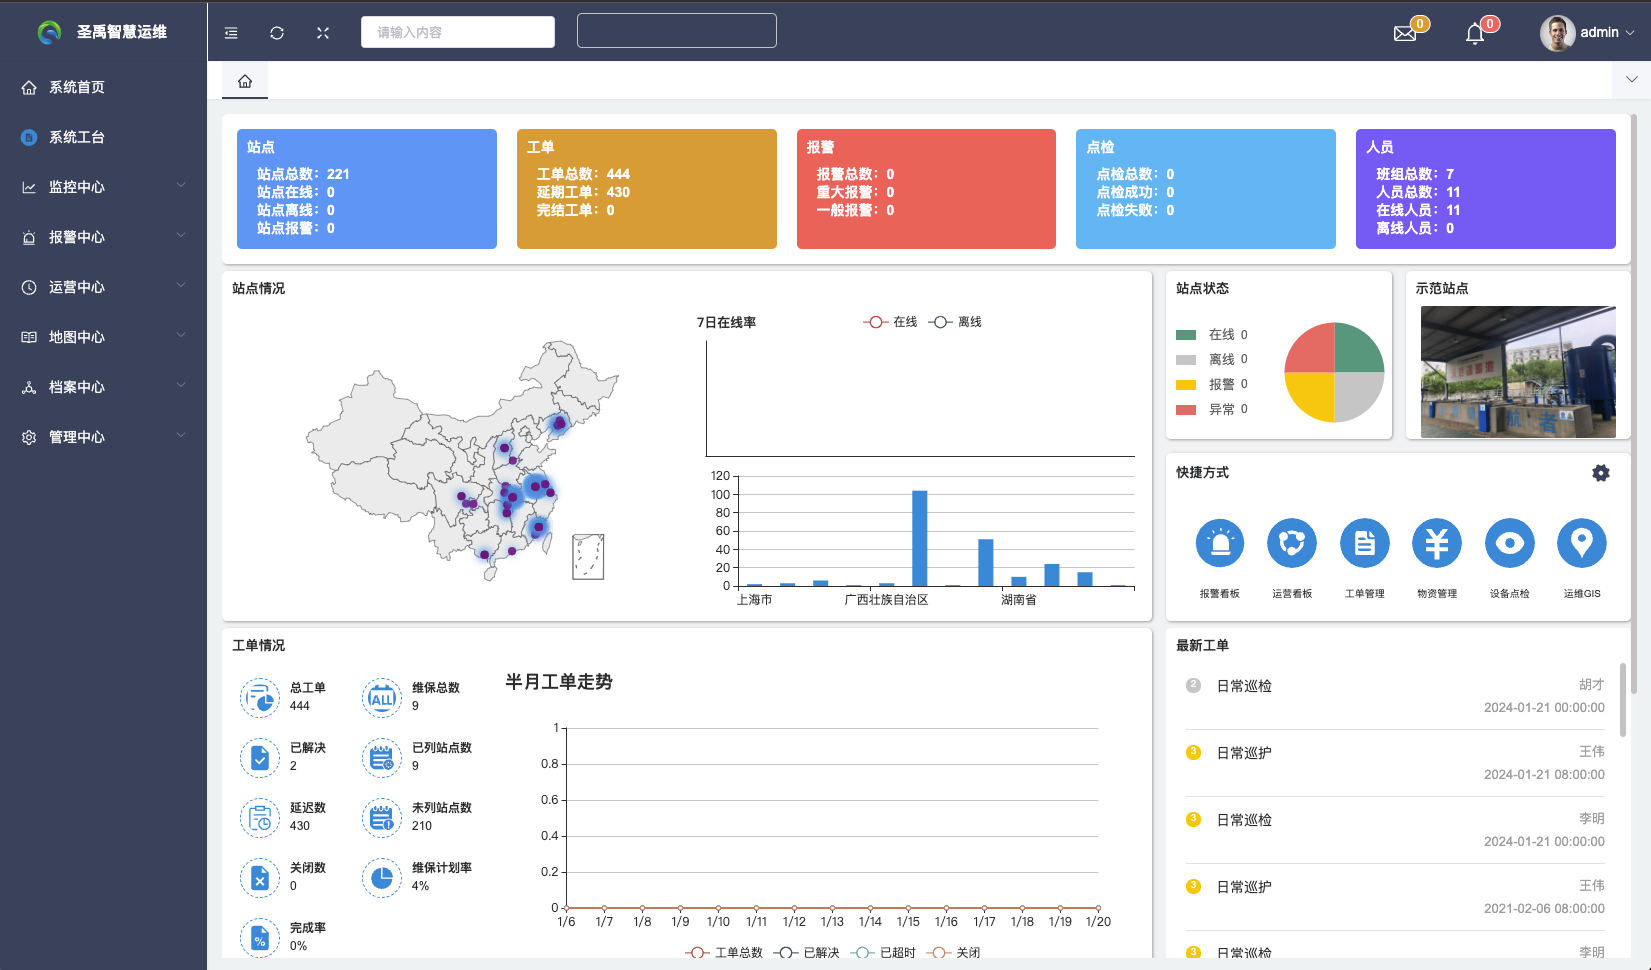The width and height of the screenshot is (1651, 970).
Task: Open the 运维GIS location shortcut
Action: point(1581,543)
